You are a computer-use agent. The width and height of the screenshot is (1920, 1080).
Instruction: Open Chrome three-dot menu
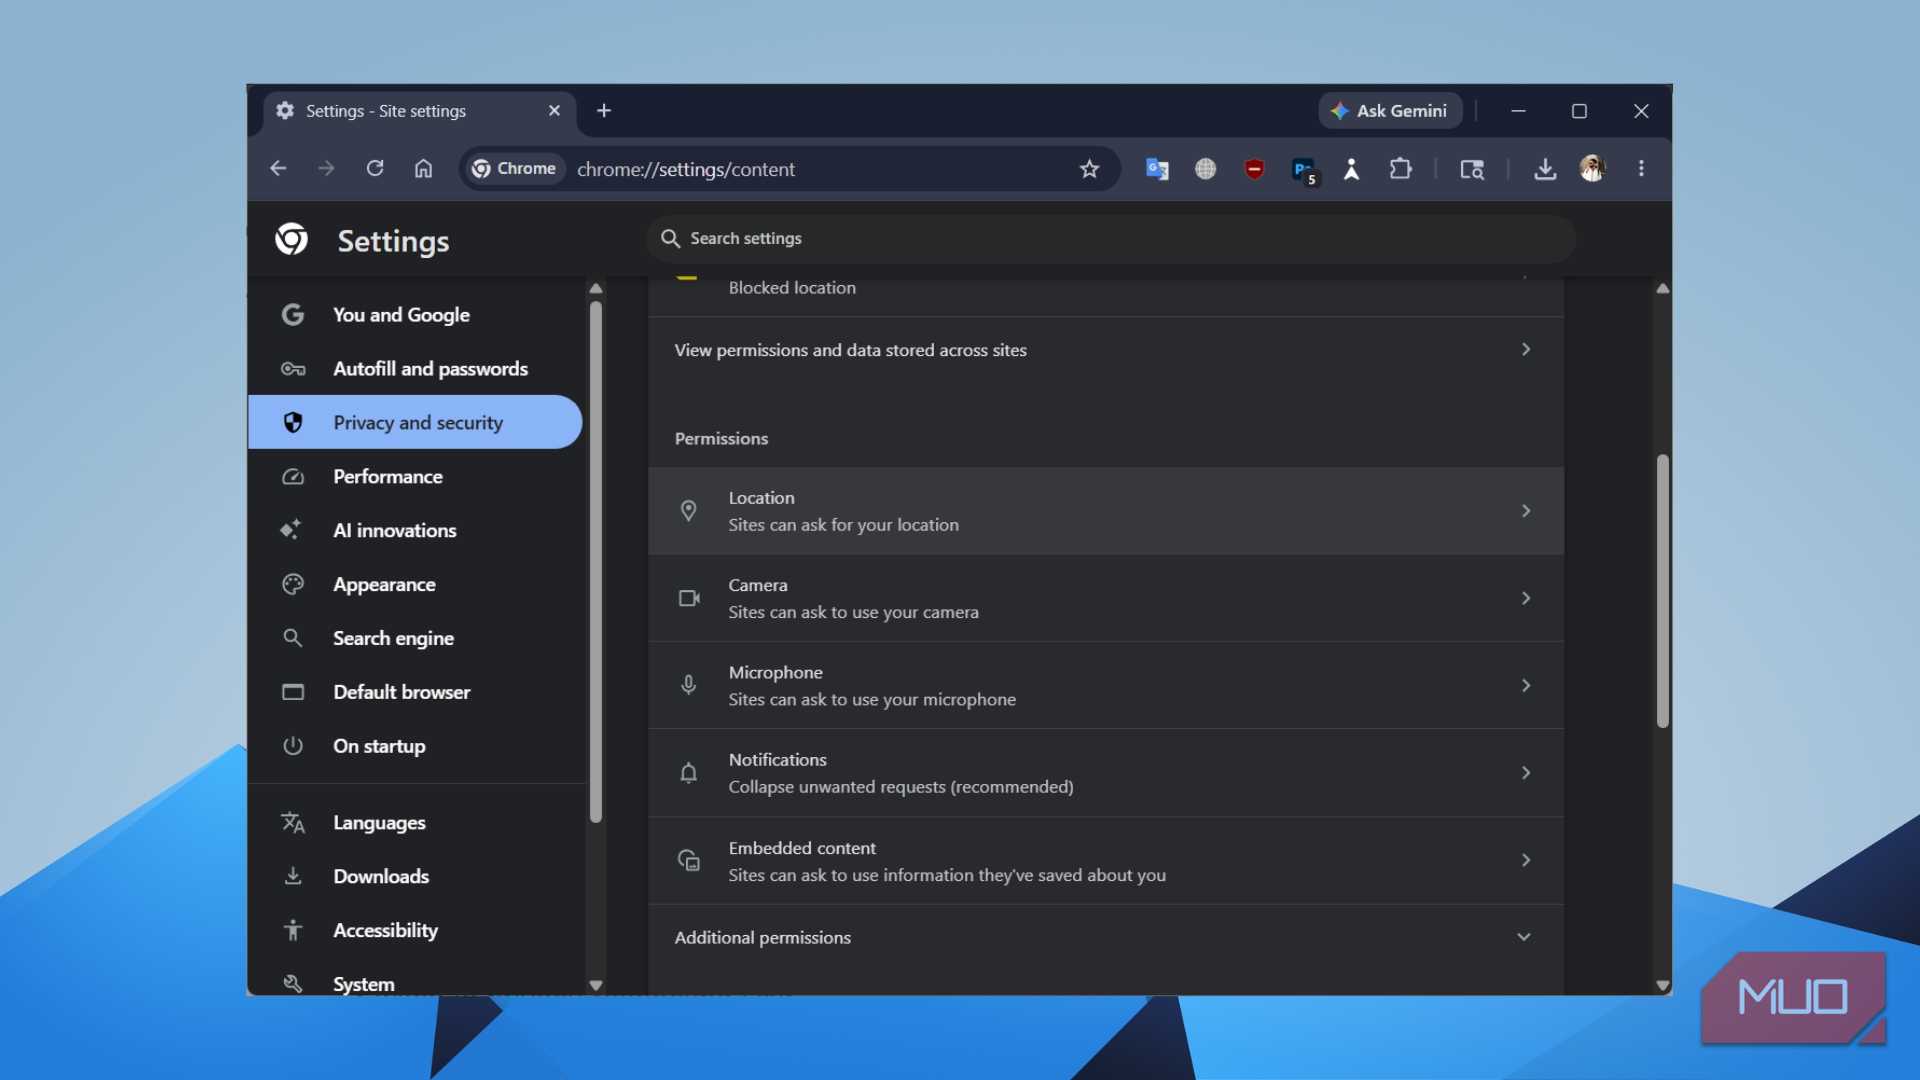coord(1641,169)
